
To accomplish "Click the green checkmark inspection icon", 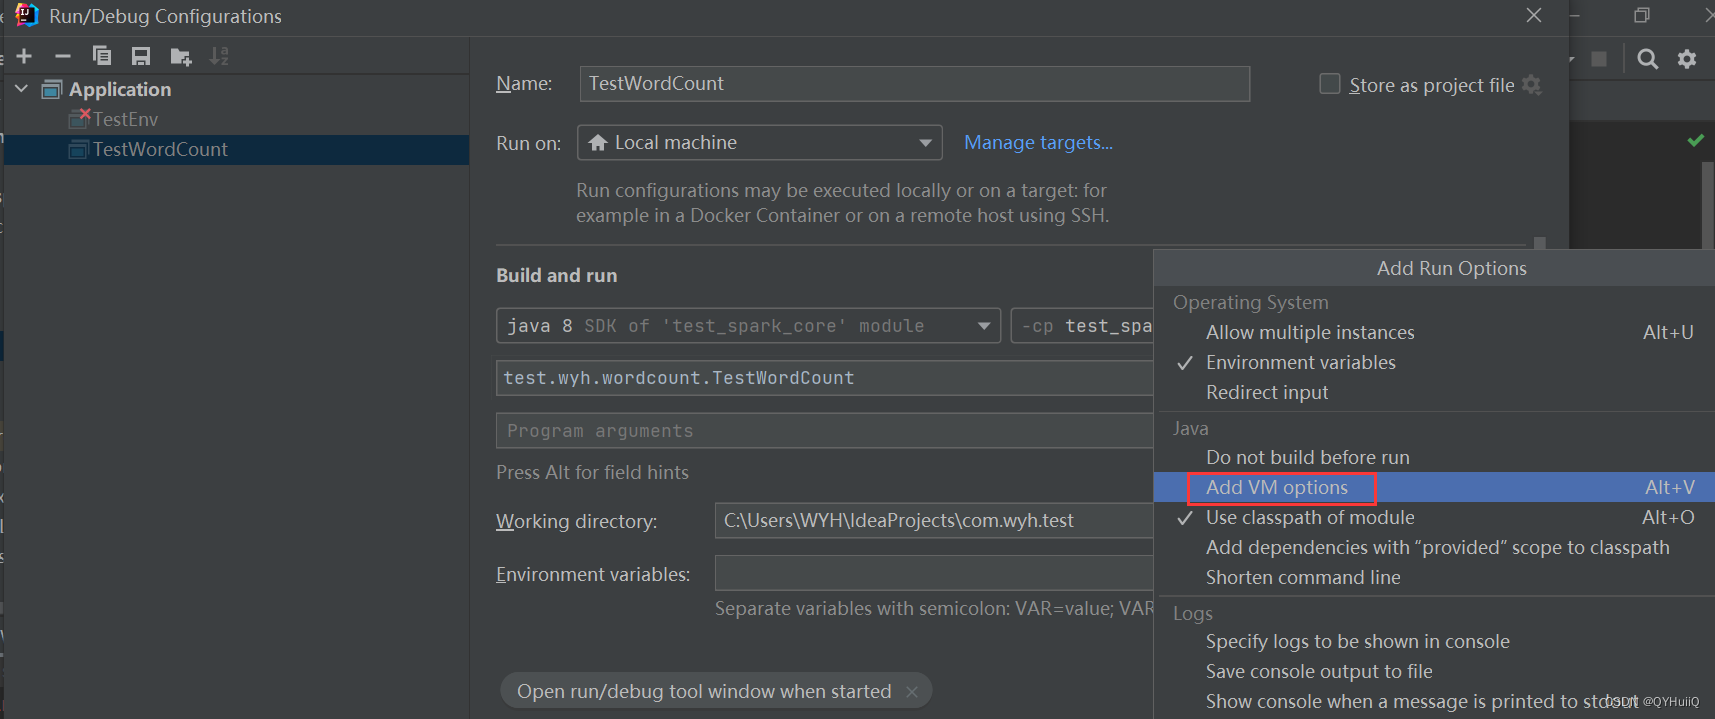I will (1696, 140).
